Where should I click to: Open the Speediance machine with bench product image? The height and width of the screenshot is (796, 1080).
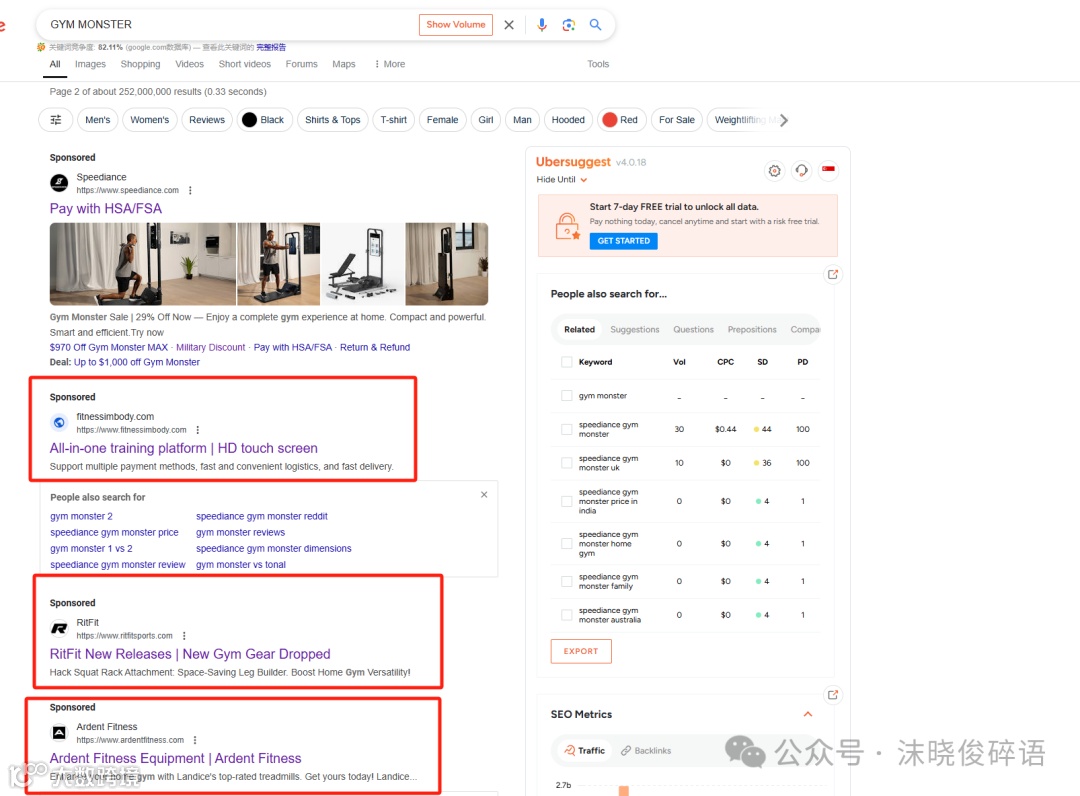(362, 264)
